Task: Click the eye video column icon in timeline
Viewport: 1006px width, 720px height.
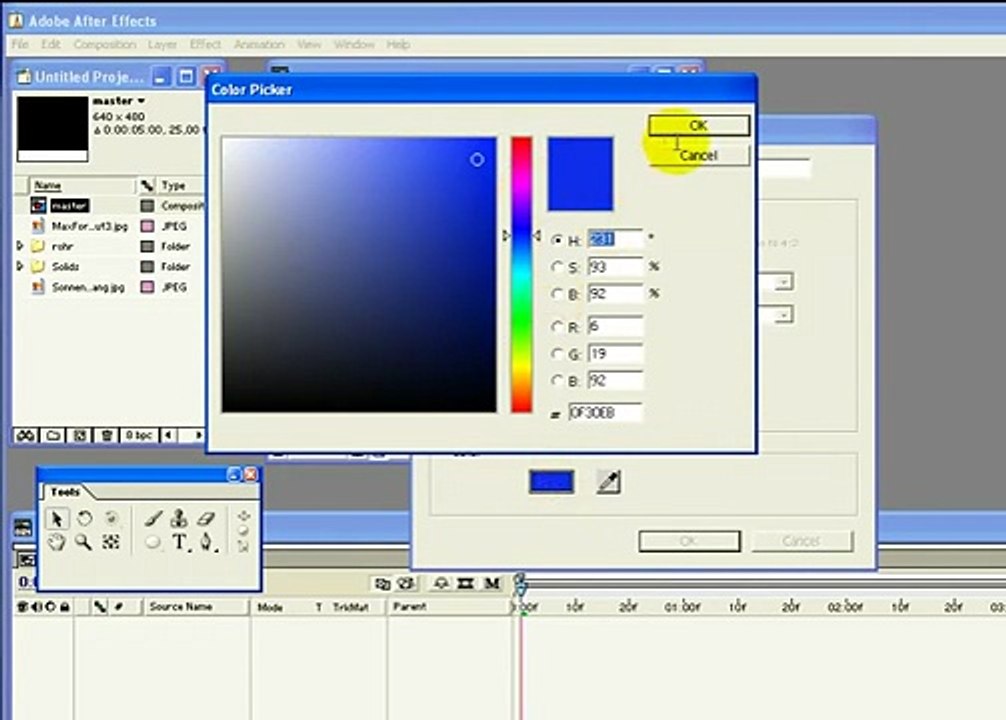Action: [22, 606]
